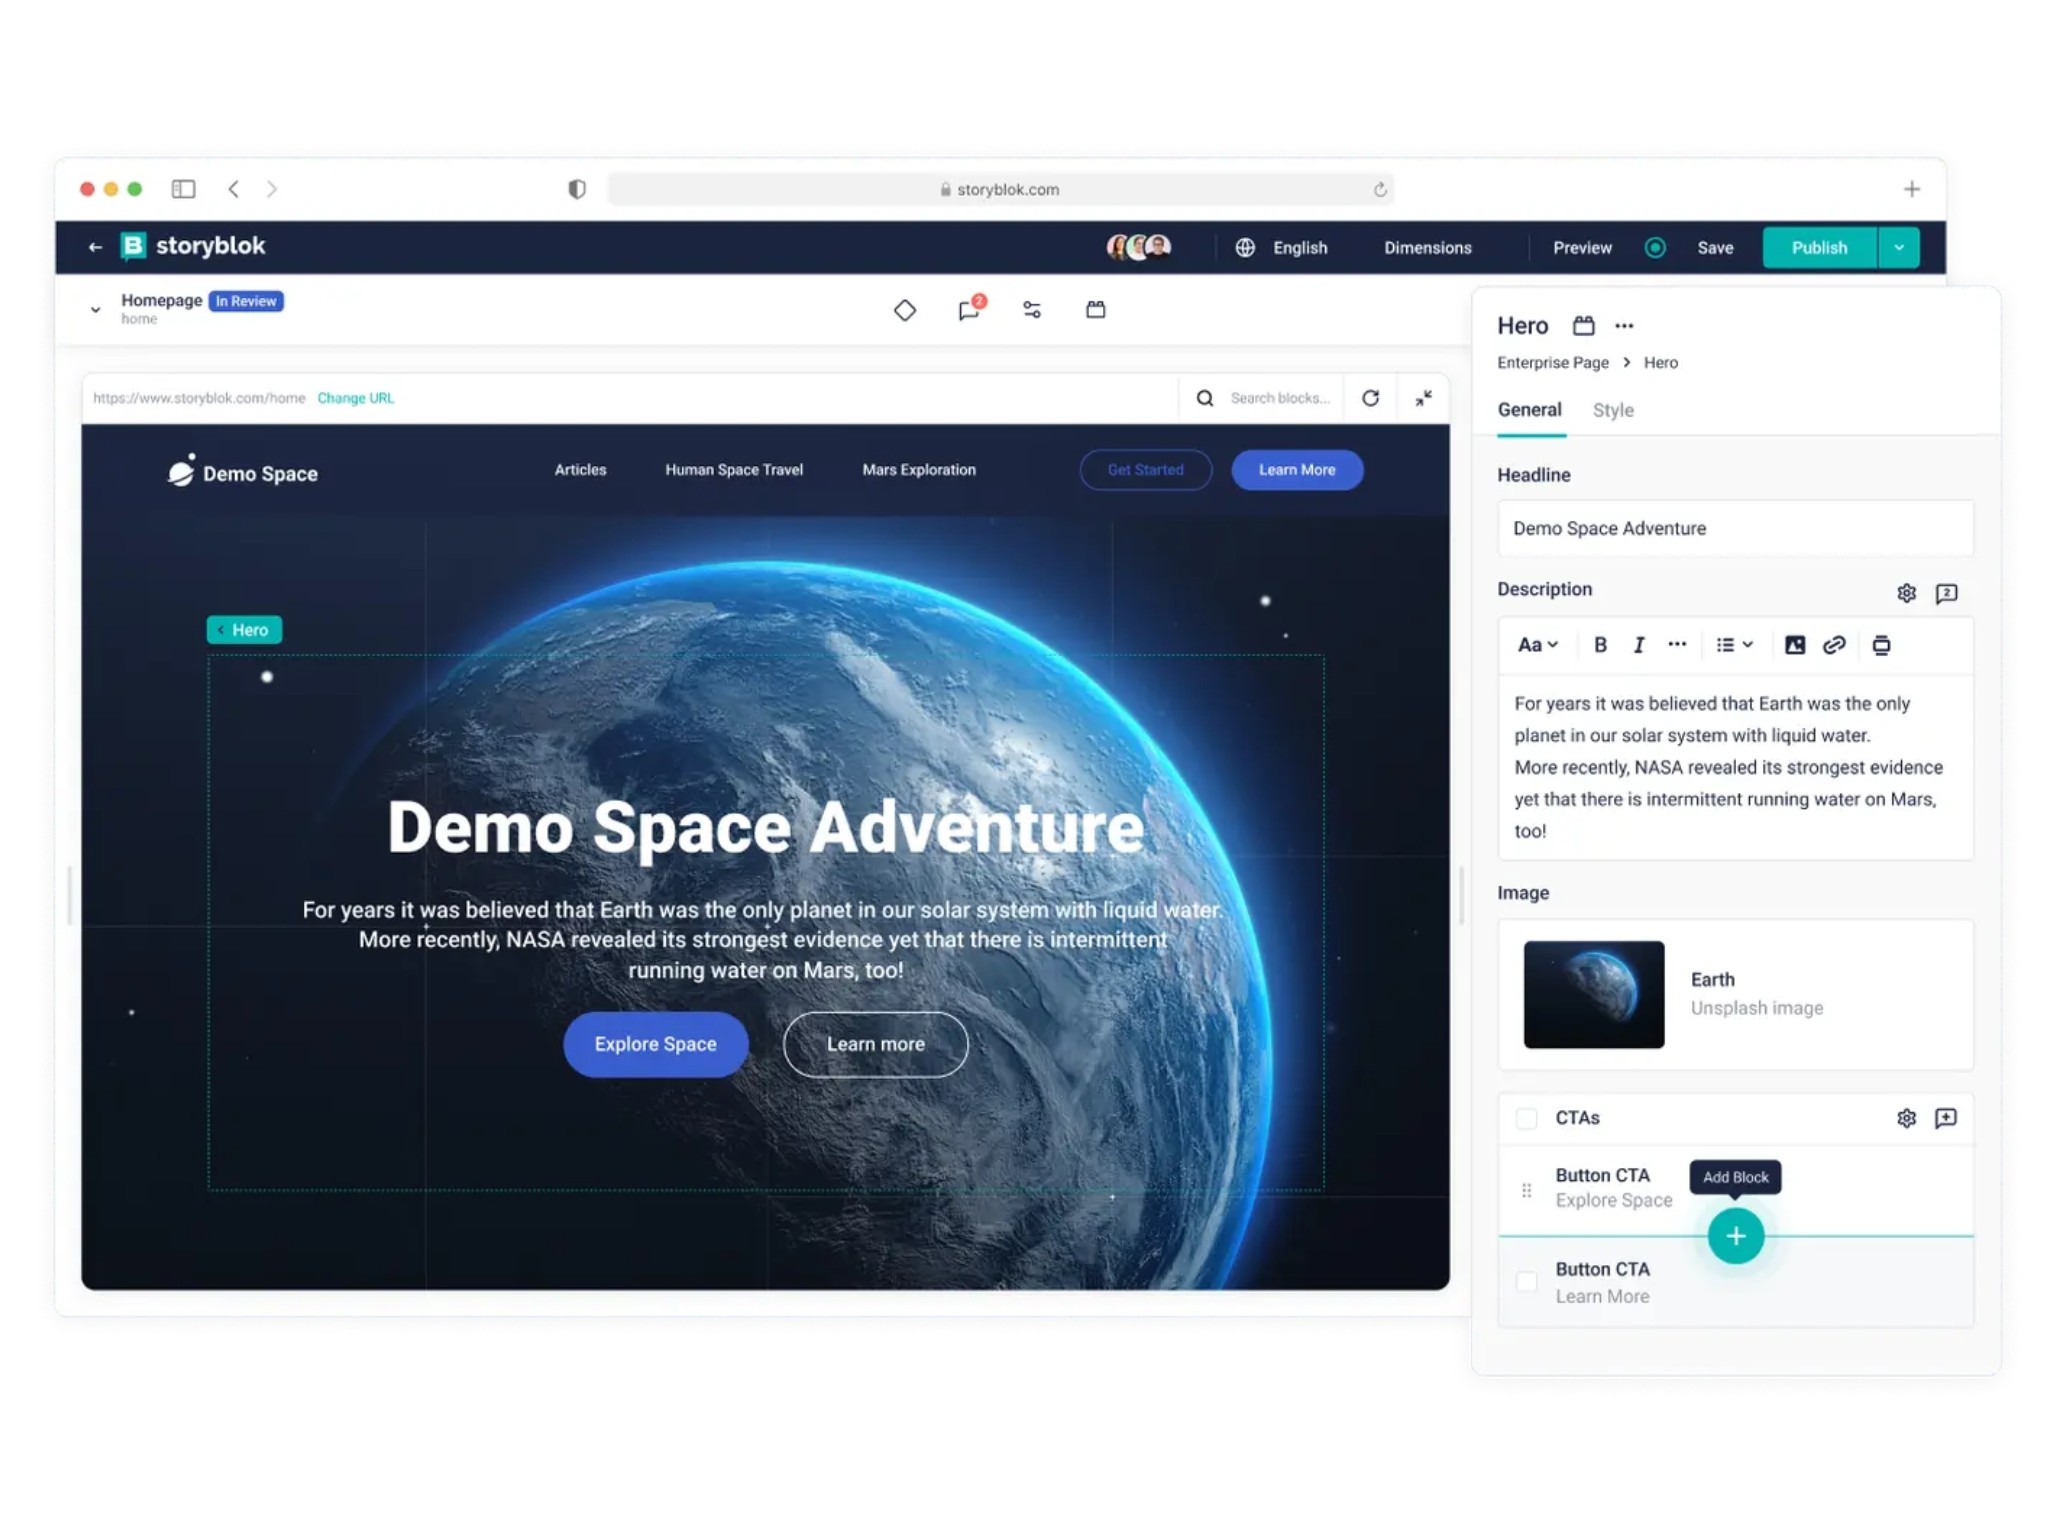Click the diamond blocks icon above the preview
The image size is (2048, 1536).
[904, 310]
